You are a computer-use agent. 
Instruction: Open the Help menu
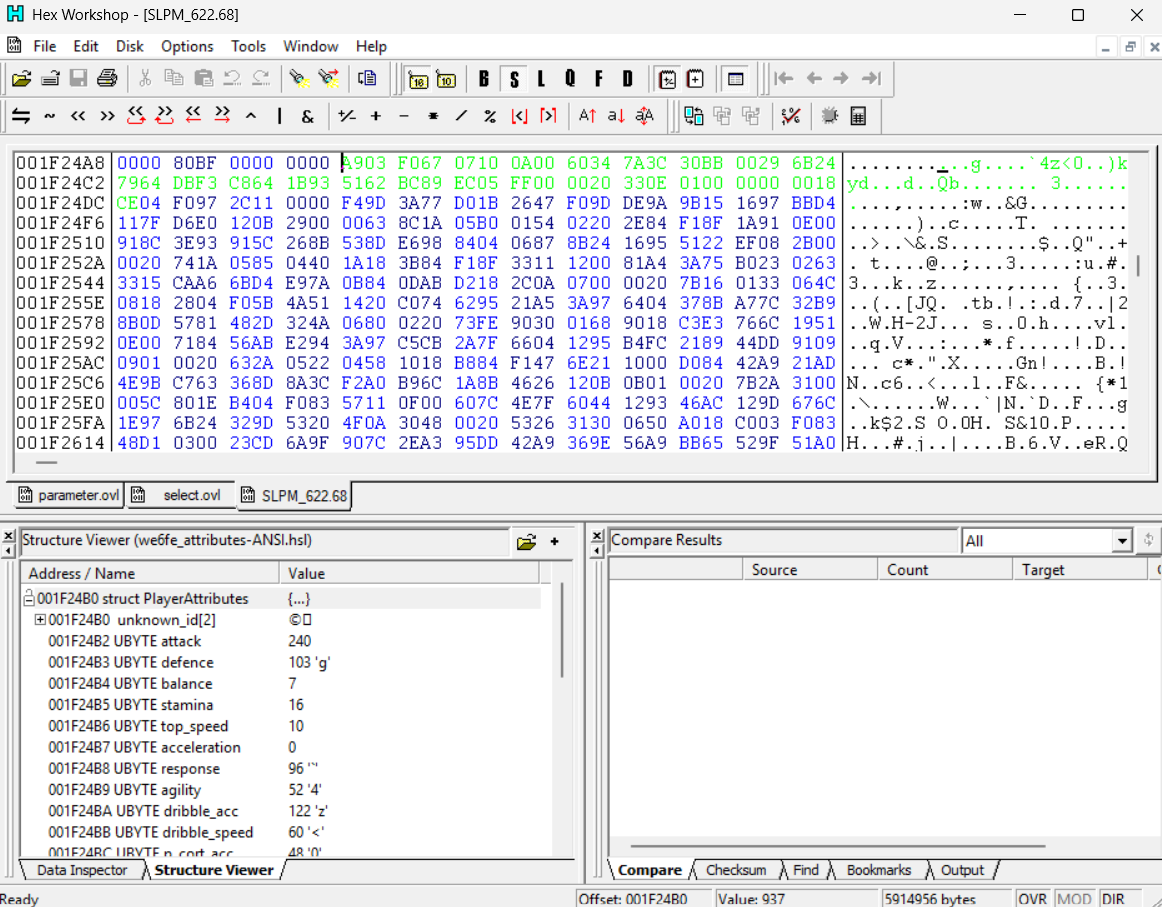click(371, 46)
